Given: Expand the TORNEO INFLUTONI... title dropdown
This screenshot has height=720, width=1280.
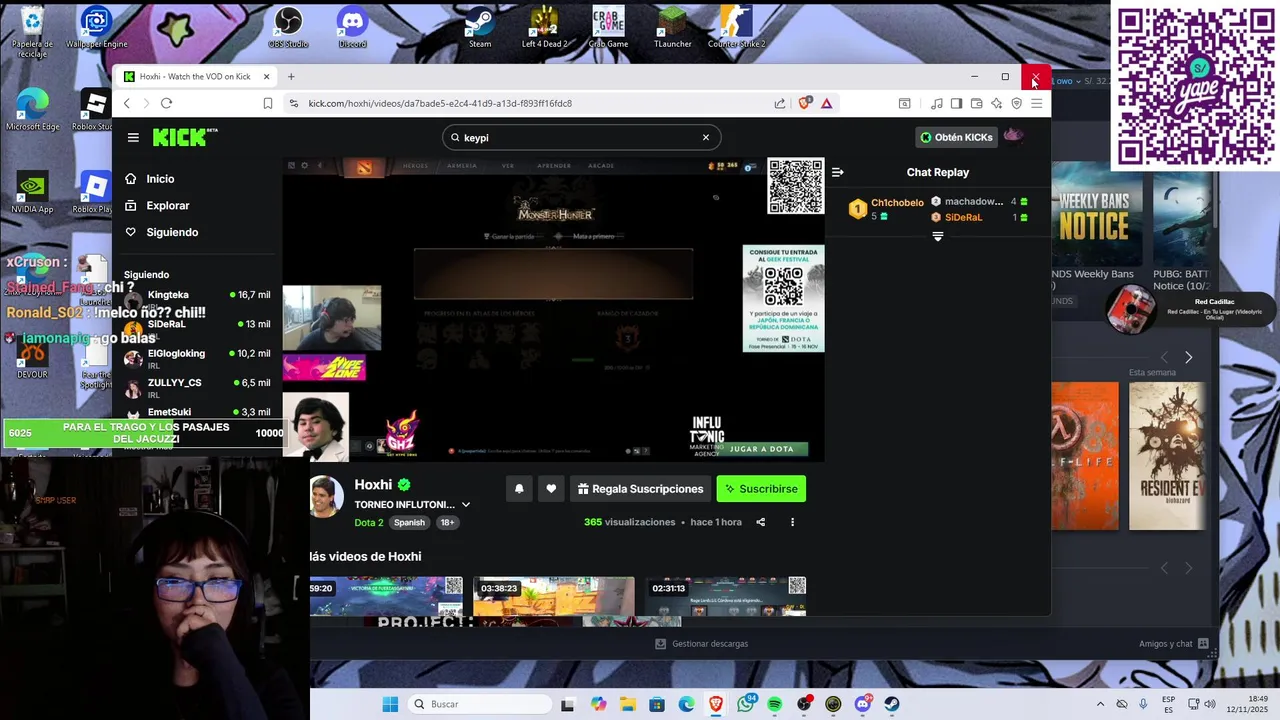Looking at the screenshot, I should tap(466, 505).
